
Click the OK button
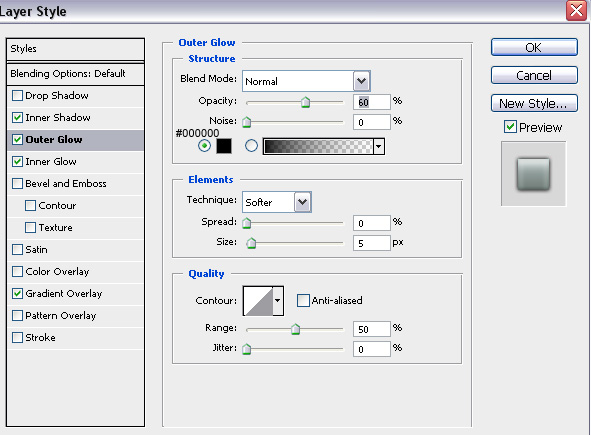534,47
